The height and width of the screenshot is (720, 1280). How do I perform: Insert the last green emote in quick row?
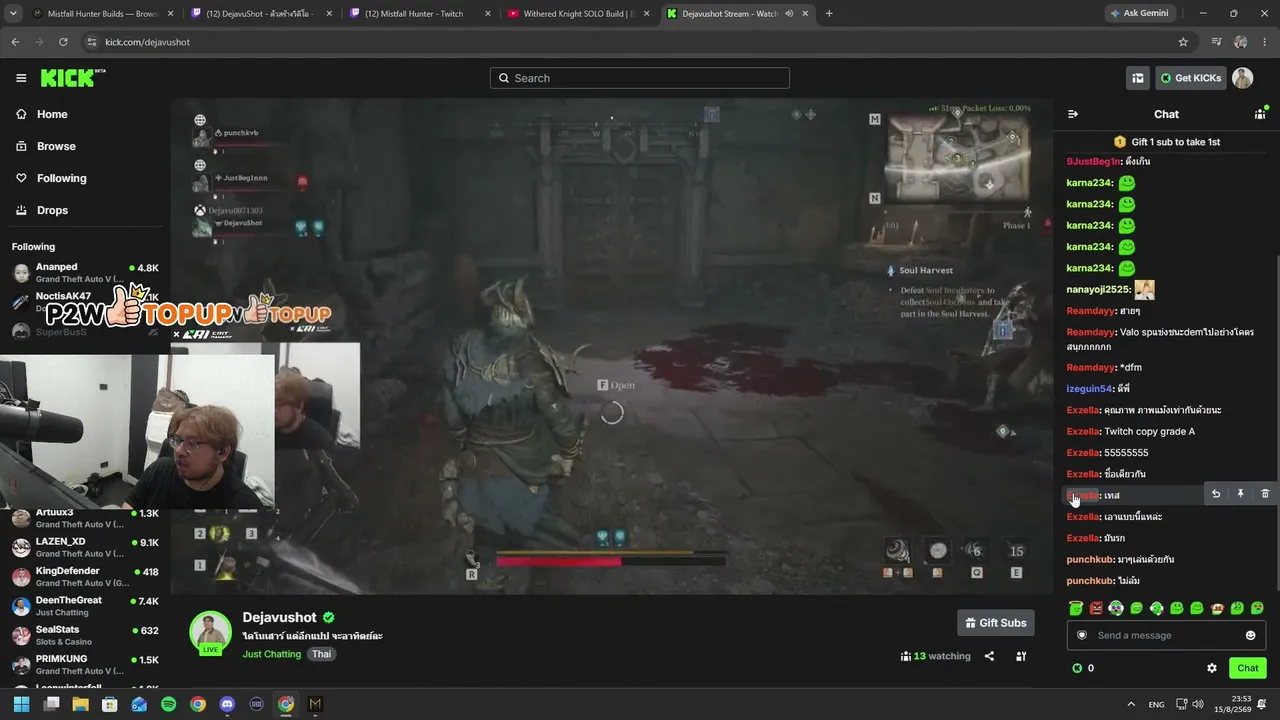coord(1257,608)
